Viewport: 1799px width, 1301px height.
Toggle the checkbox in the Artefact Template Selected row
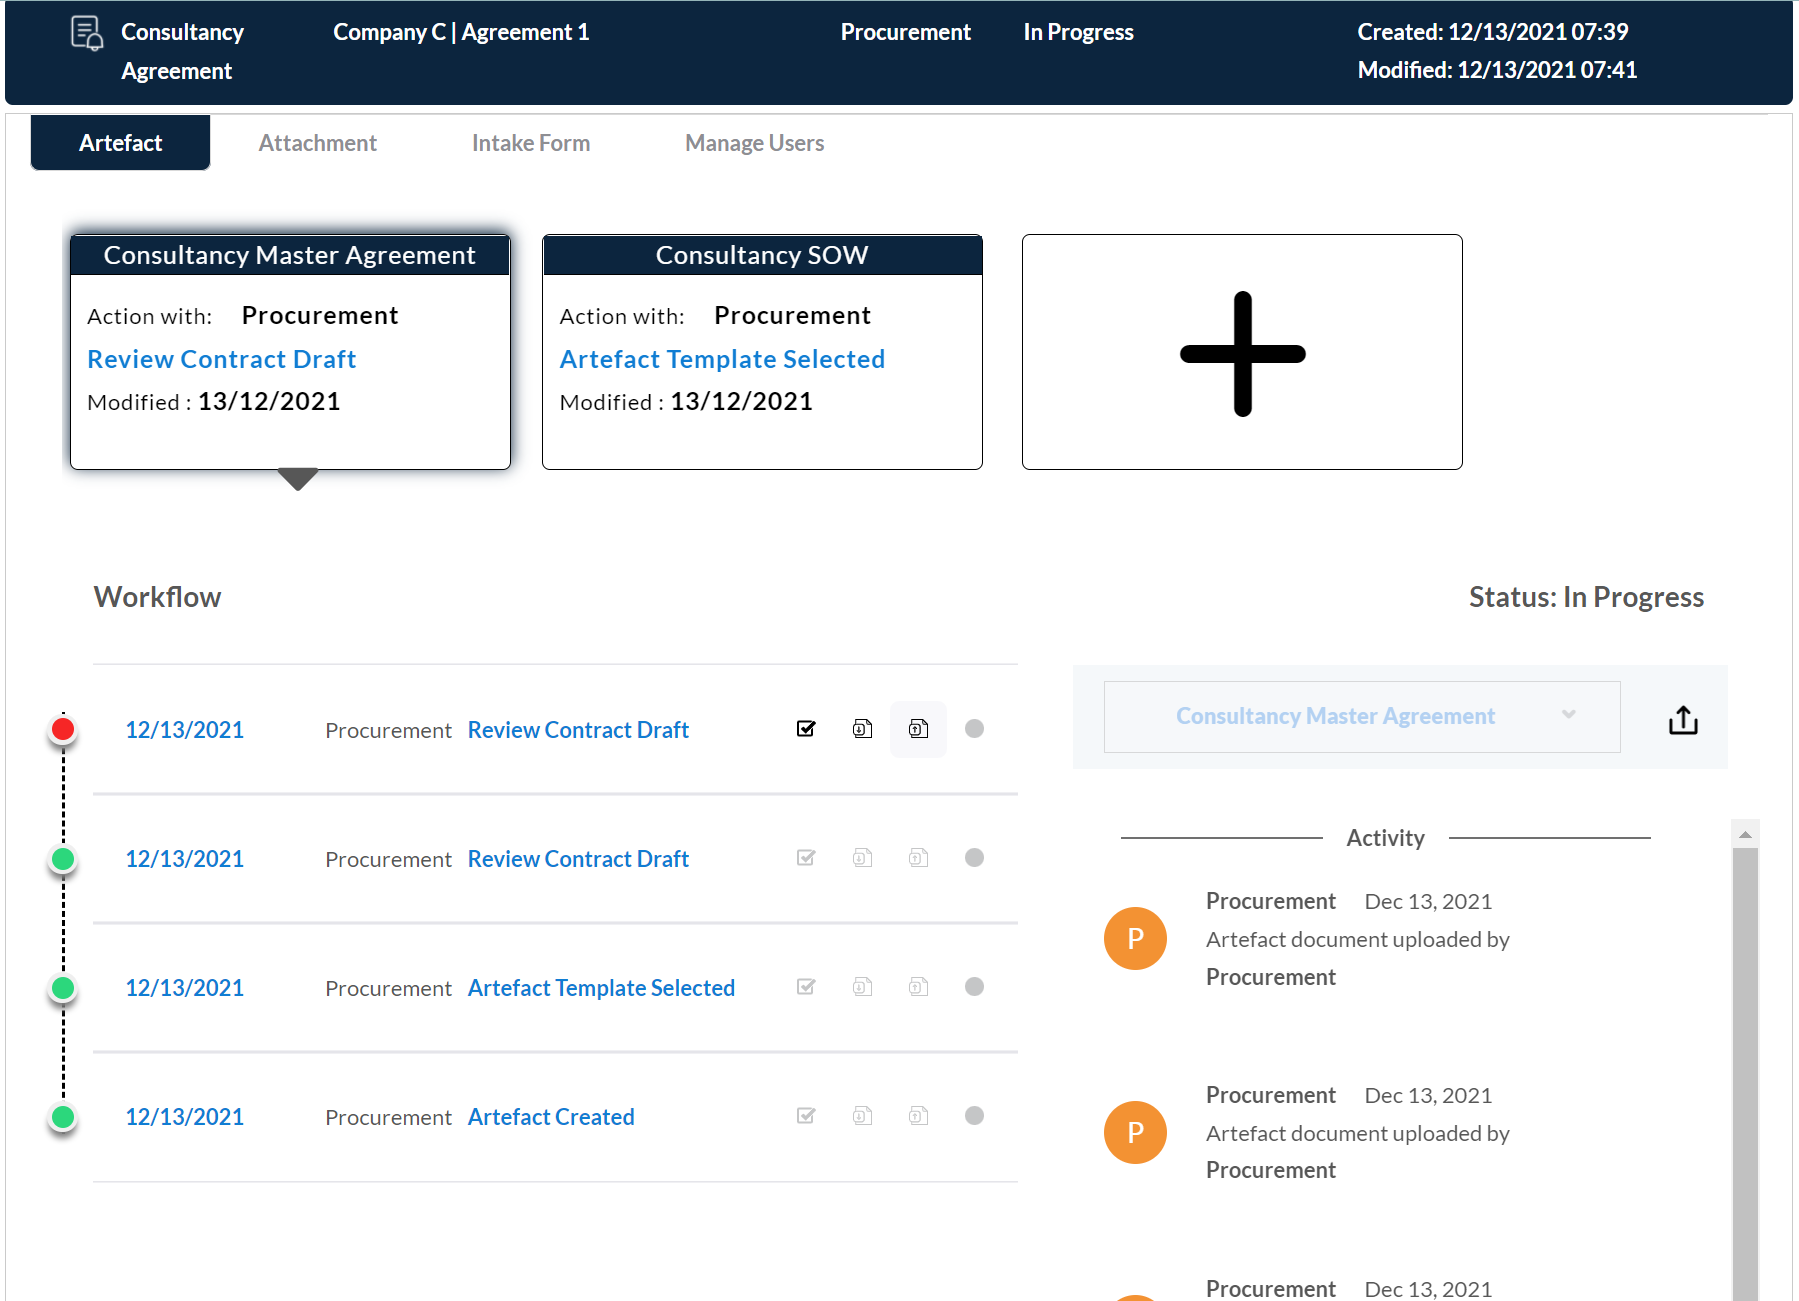tap(806, 987)
